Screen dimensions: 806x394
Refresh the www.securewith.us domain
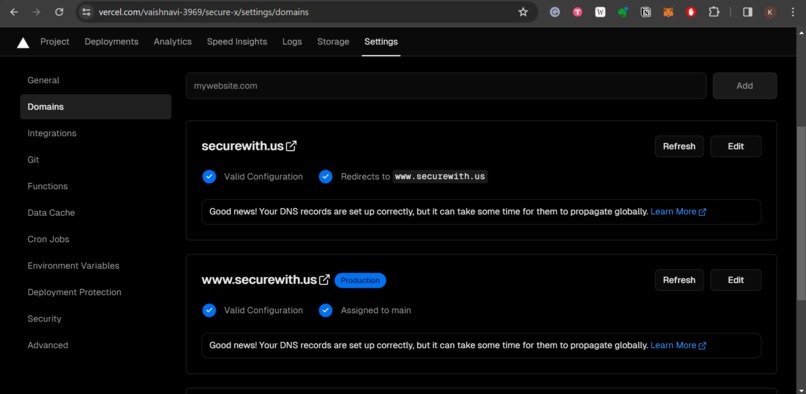679,280
